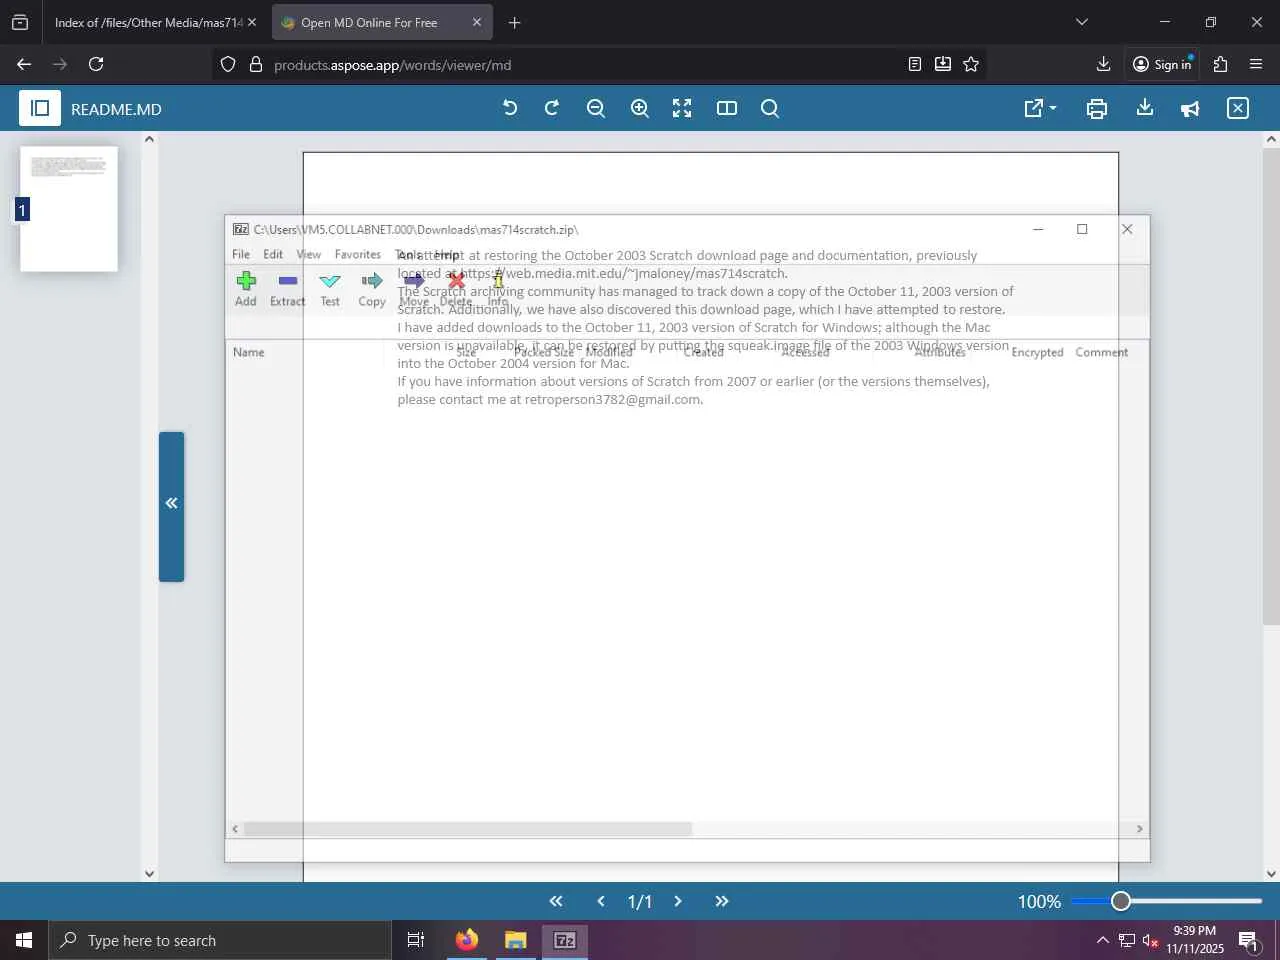Go to the previous page

pos(601,901)
